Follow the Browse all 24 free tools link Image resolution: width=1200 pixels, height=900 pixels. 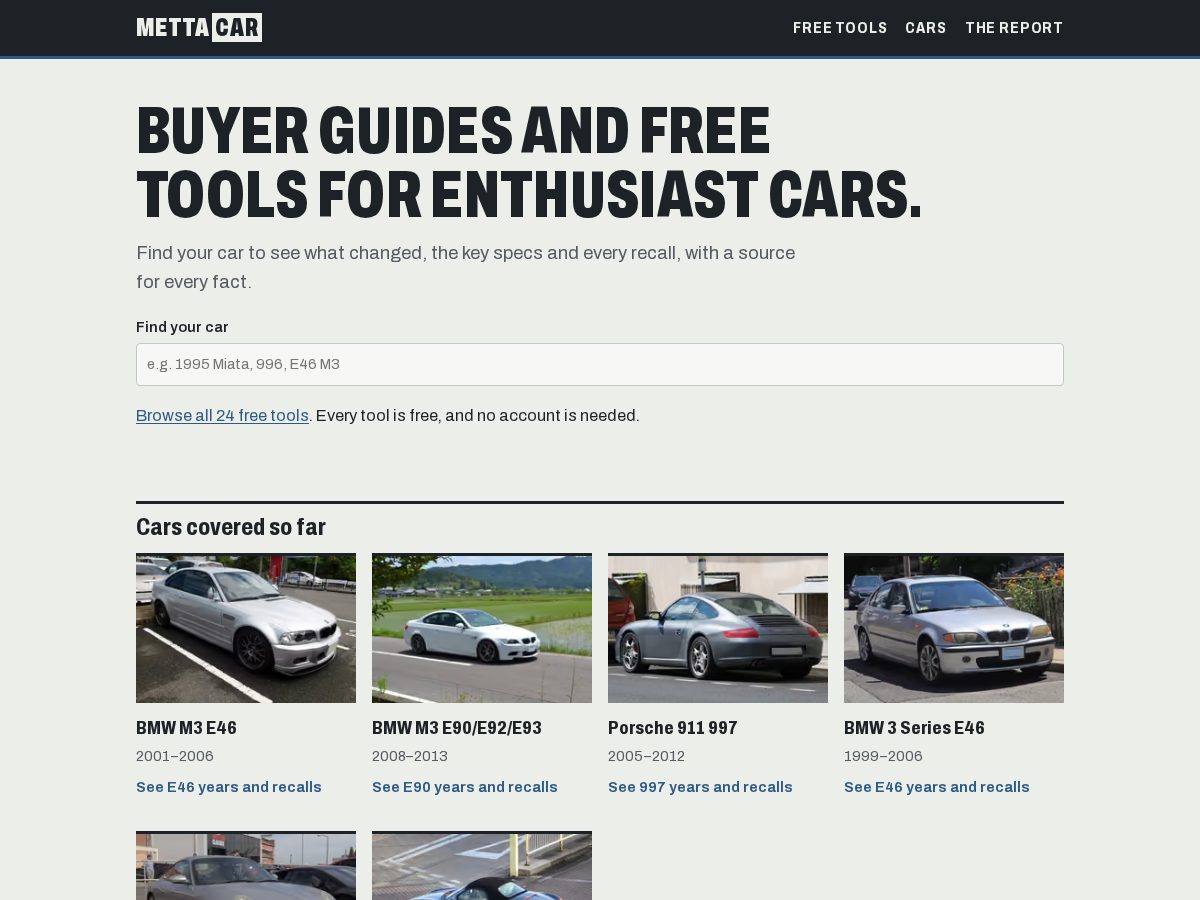pos(222,415)
